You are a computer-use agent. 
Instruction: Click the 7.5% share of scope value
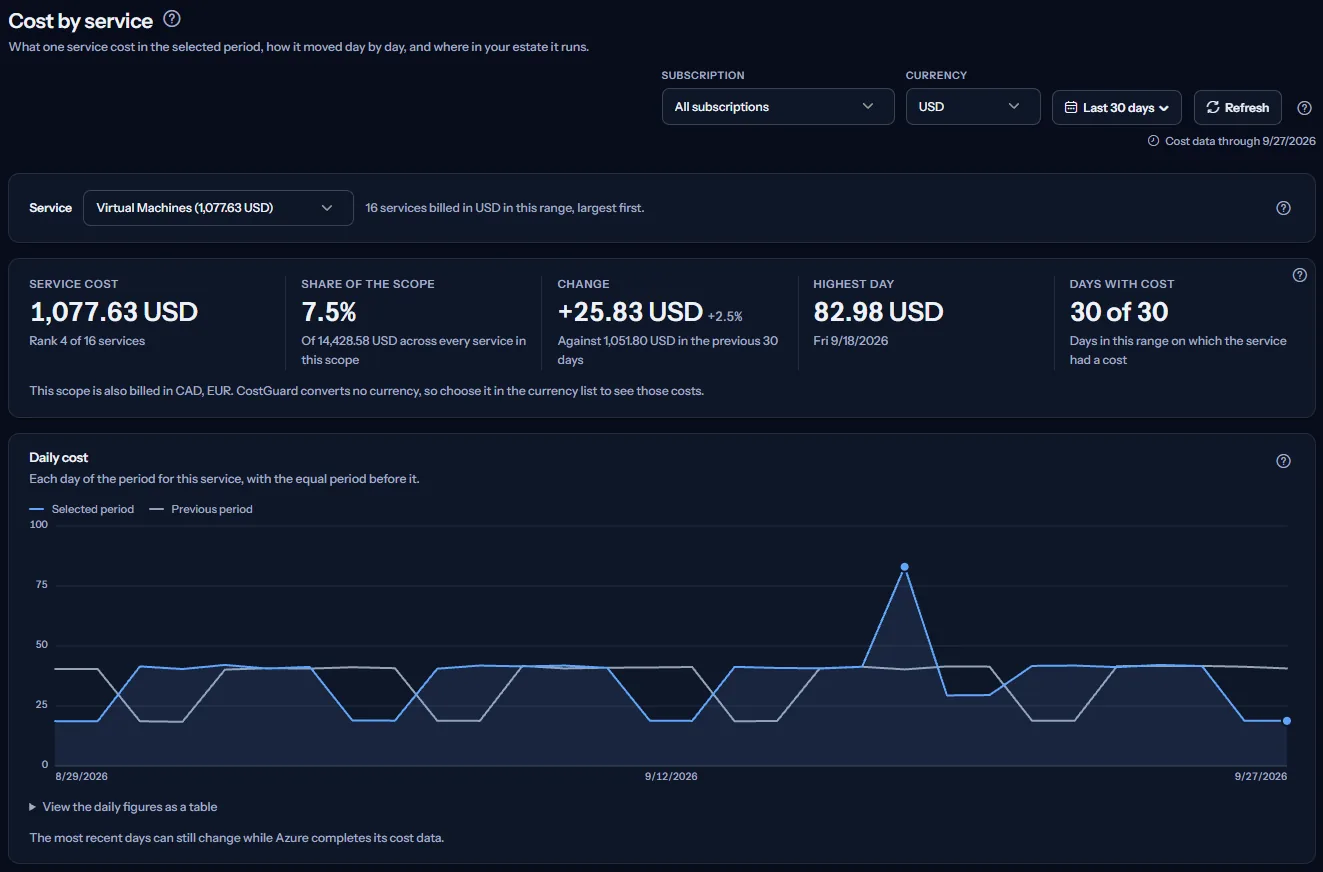click(x=329, y=312)
